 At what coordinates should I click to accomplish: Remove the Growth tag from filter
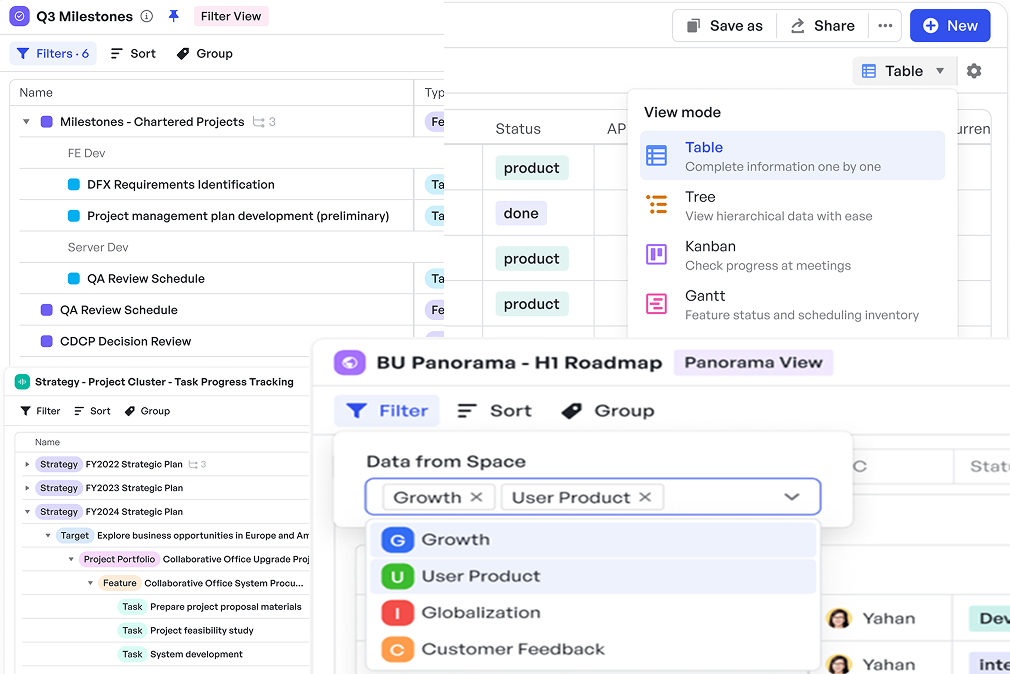(x=476, y=497)
